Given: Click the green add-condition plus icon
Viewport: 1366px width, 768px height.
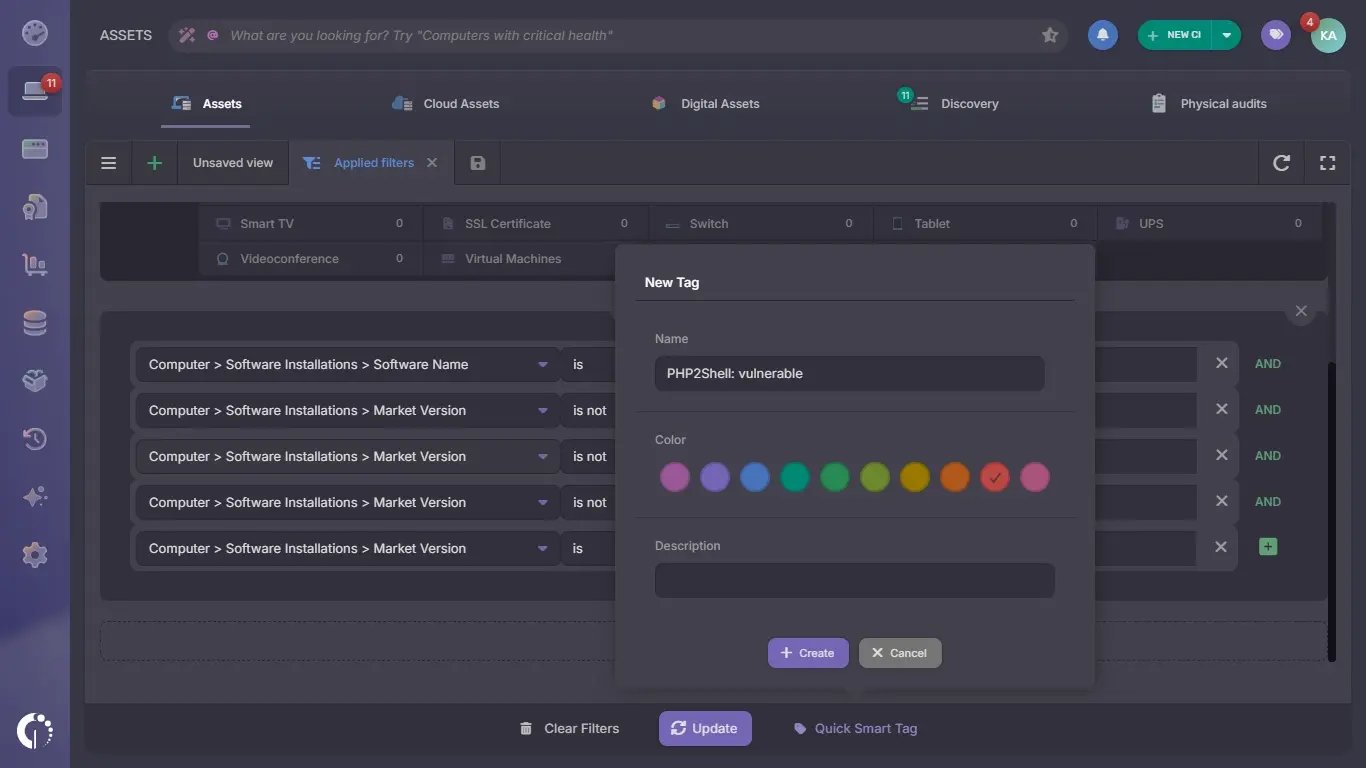Looking at the screenshot, I should [x=1268, y=547].
